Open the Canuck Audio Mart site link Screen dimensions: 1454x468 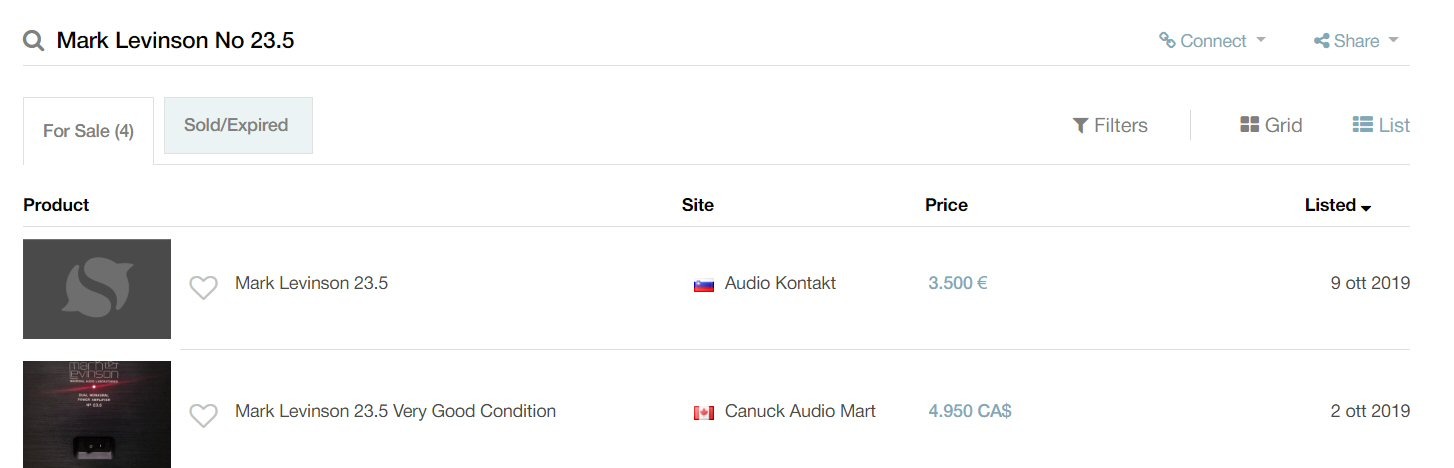pyautogui.click(x=800, y=411)
